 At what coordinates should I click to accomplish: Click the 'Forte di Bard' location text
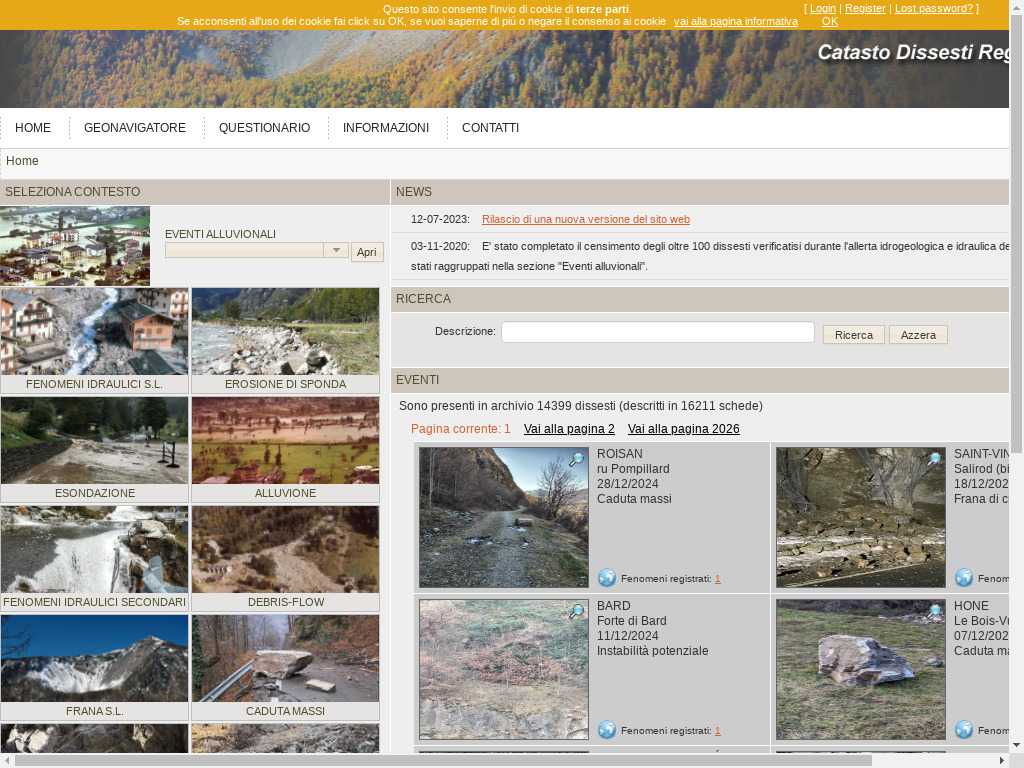632,621
